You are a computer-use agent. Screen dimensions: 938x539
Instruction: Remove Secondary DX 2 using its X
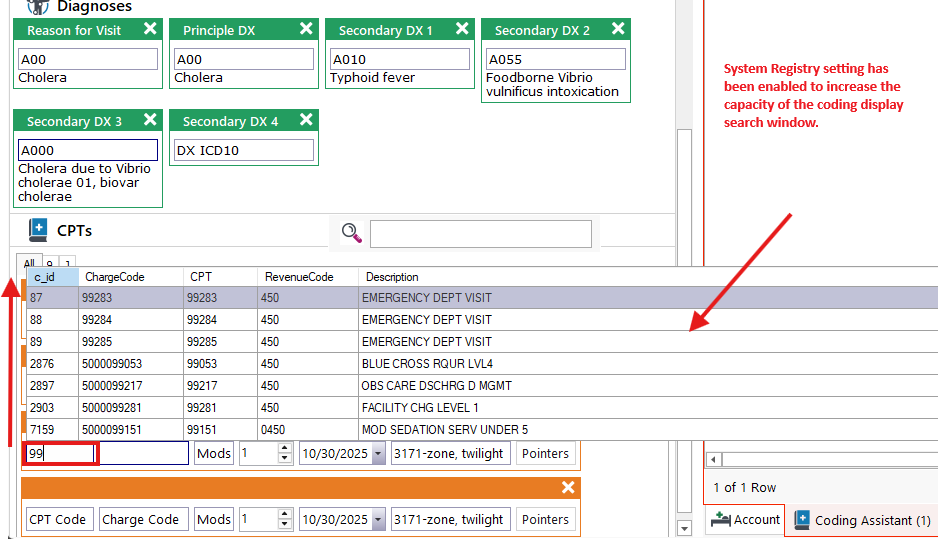pos(618,29)
